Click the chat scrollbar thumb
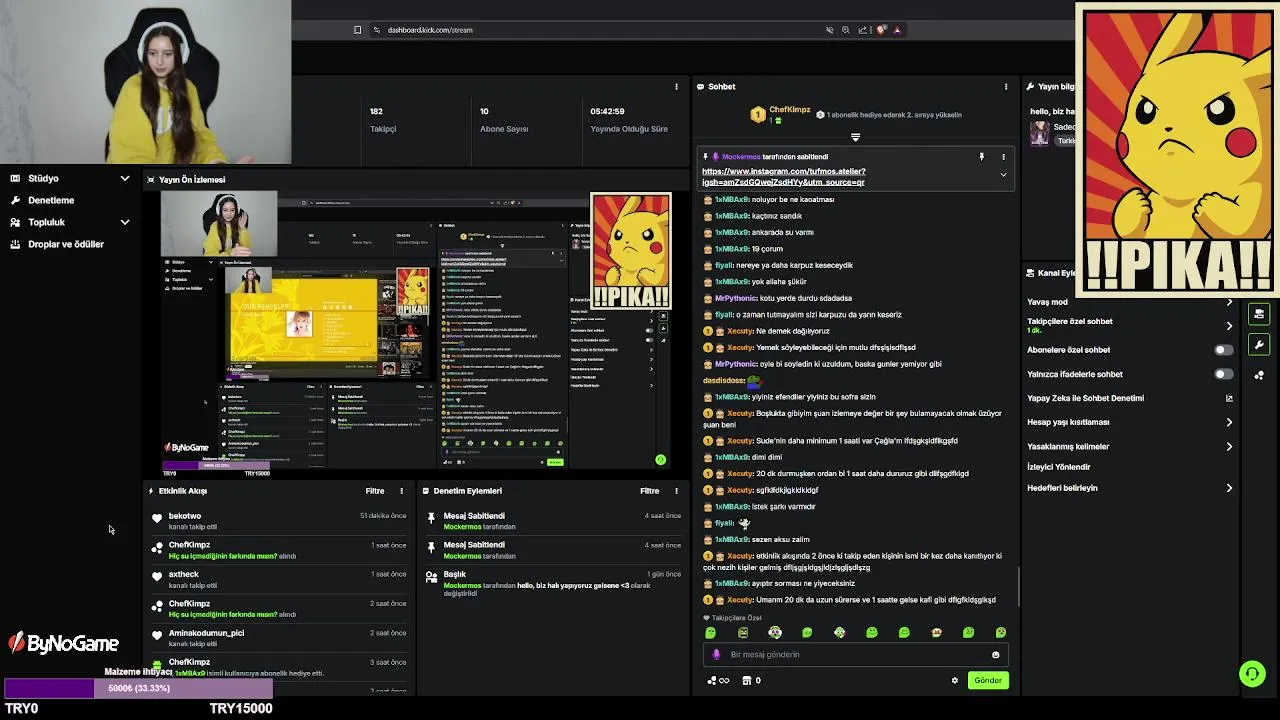Viewport: 1280px width, 720px height. pyautogui.click(x=1018, y=587)
